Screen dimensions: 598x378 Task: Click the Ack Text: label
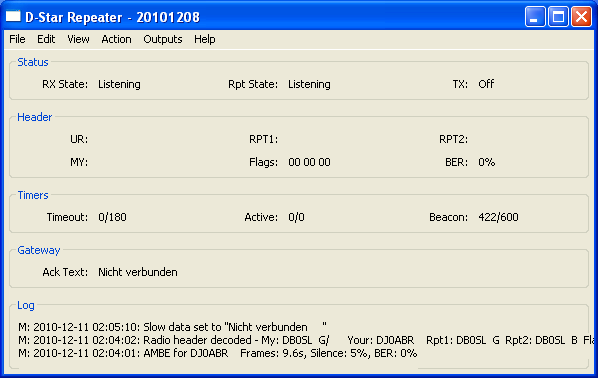tap(65, 272)
